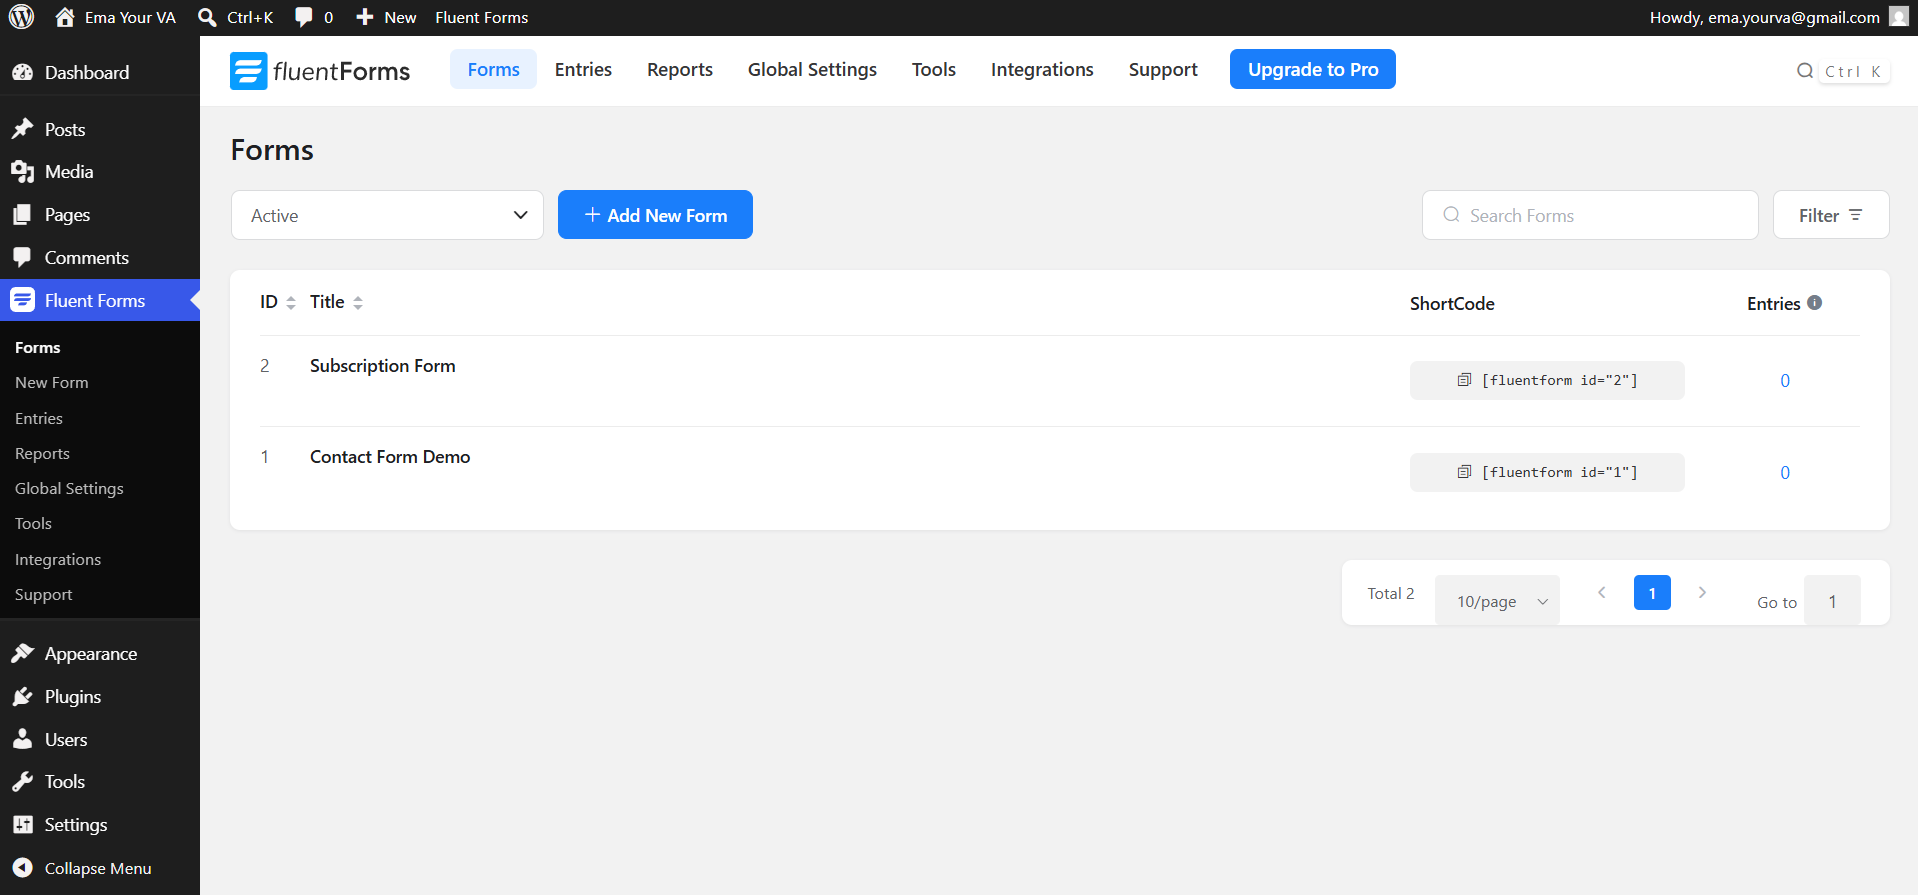Open the Filter options button

pos(1831,215)
